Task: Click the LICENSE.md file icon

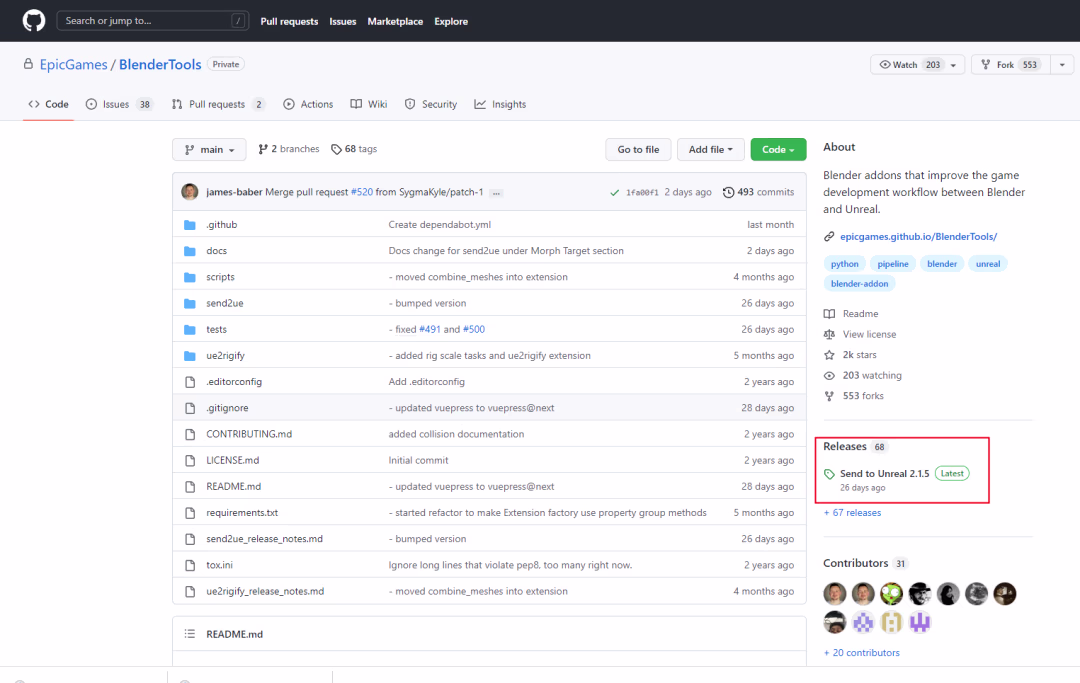Action: pos(190,461)
